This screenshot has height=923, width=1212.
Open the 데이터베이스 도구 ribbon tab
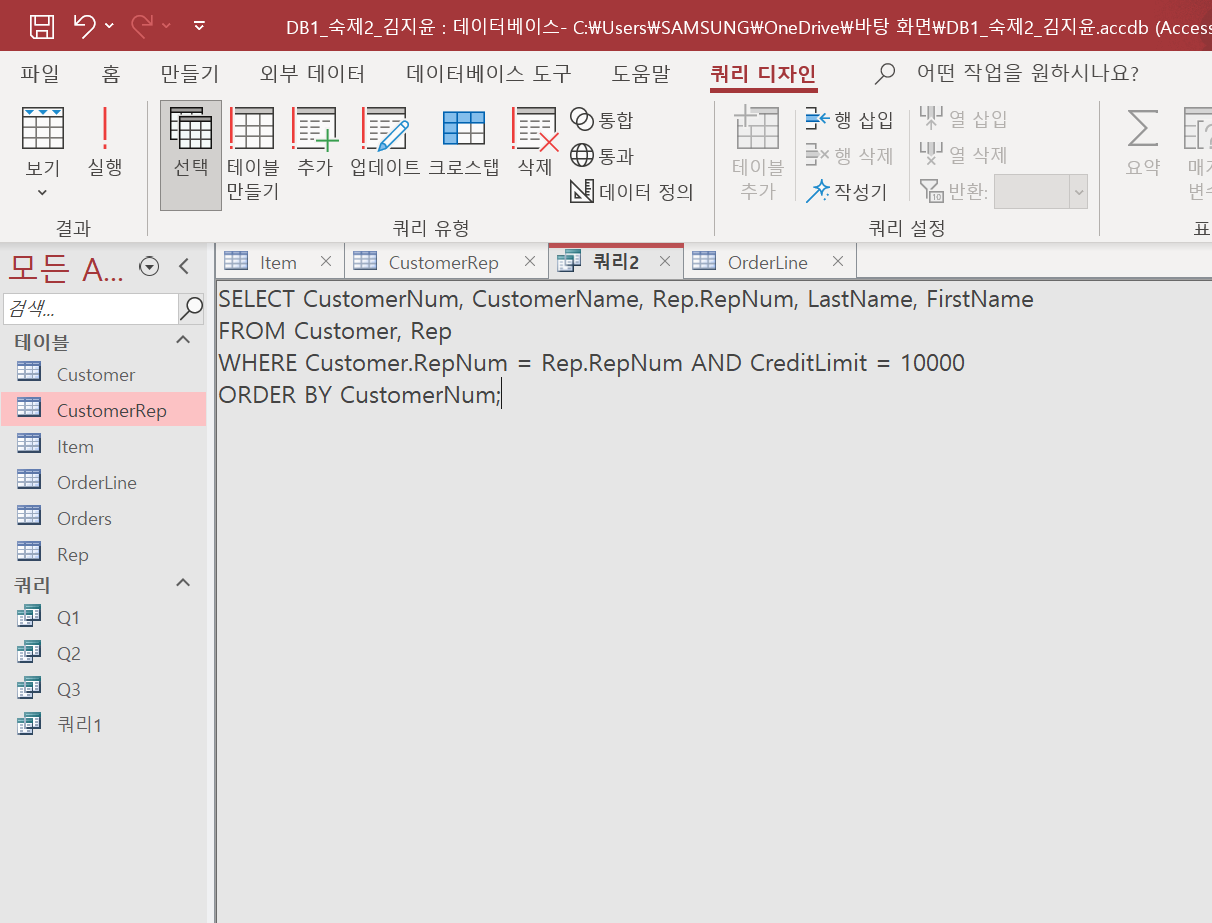pyautogui.click(x=489, y=73)
